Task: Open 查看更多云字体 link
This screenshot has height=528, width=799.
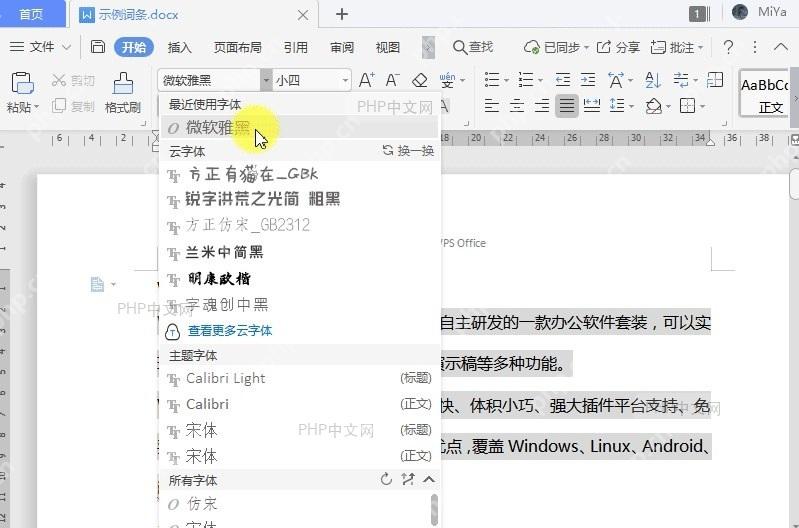Action: point(230,330)
